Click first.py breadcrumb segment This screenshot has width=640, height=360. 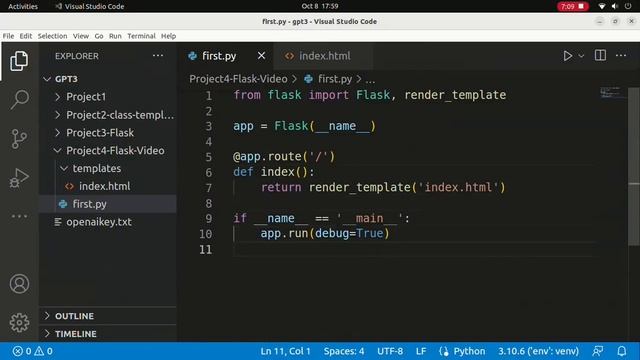click(335, 79)
